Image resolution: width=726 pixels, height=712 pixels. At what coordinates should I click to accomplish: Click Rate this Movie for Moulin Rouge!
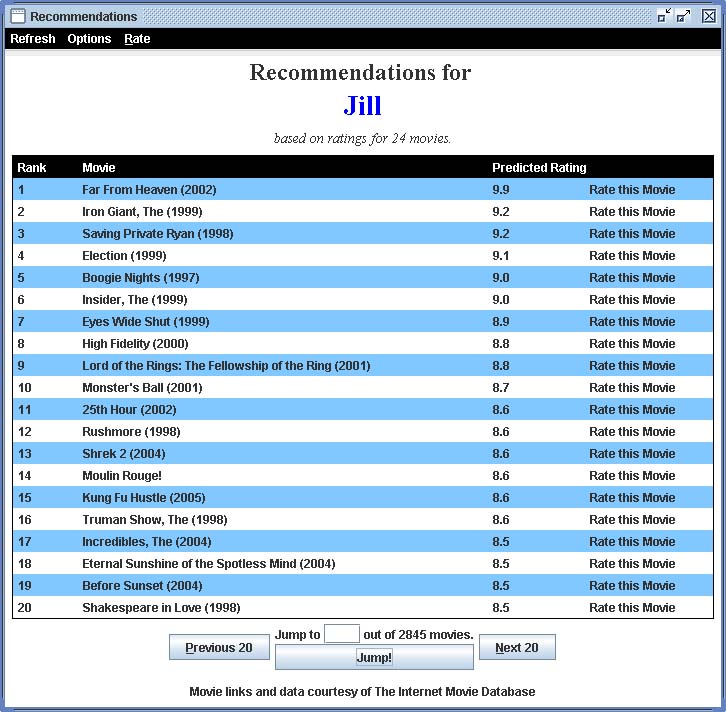(x=632, y=475)
